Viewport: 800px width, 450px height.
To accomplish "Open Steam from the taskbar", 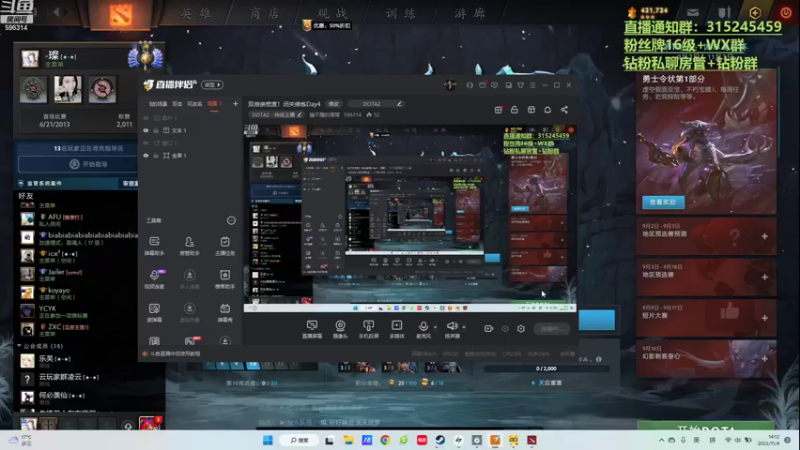I will tap(440, 440).
